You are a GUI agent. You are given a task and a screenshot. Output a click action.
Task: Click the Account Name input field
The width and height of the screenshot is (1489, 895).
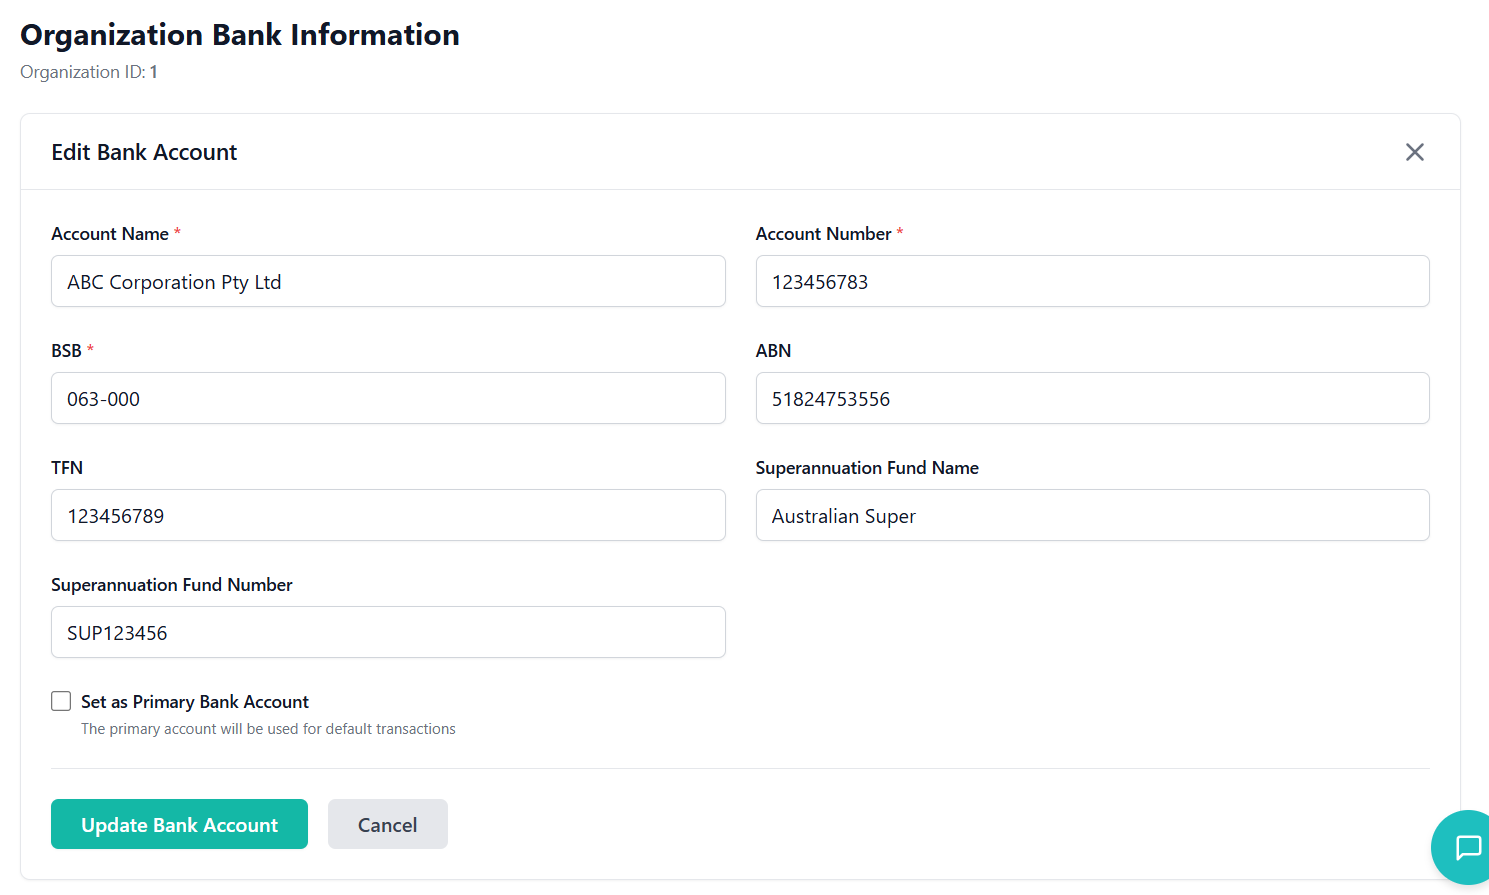pos(388,281)
